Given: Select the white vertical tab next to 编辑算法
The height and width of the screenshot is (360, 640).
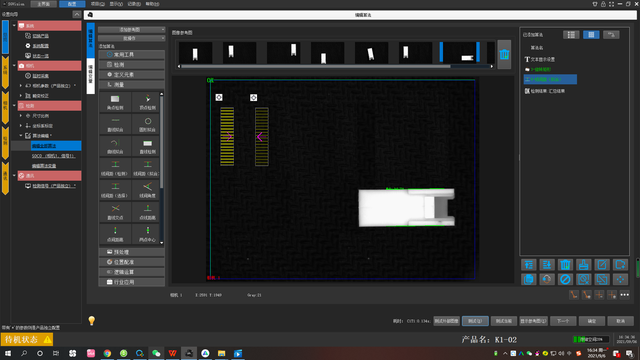Looking at the screenshot, I should pos(91,76).
